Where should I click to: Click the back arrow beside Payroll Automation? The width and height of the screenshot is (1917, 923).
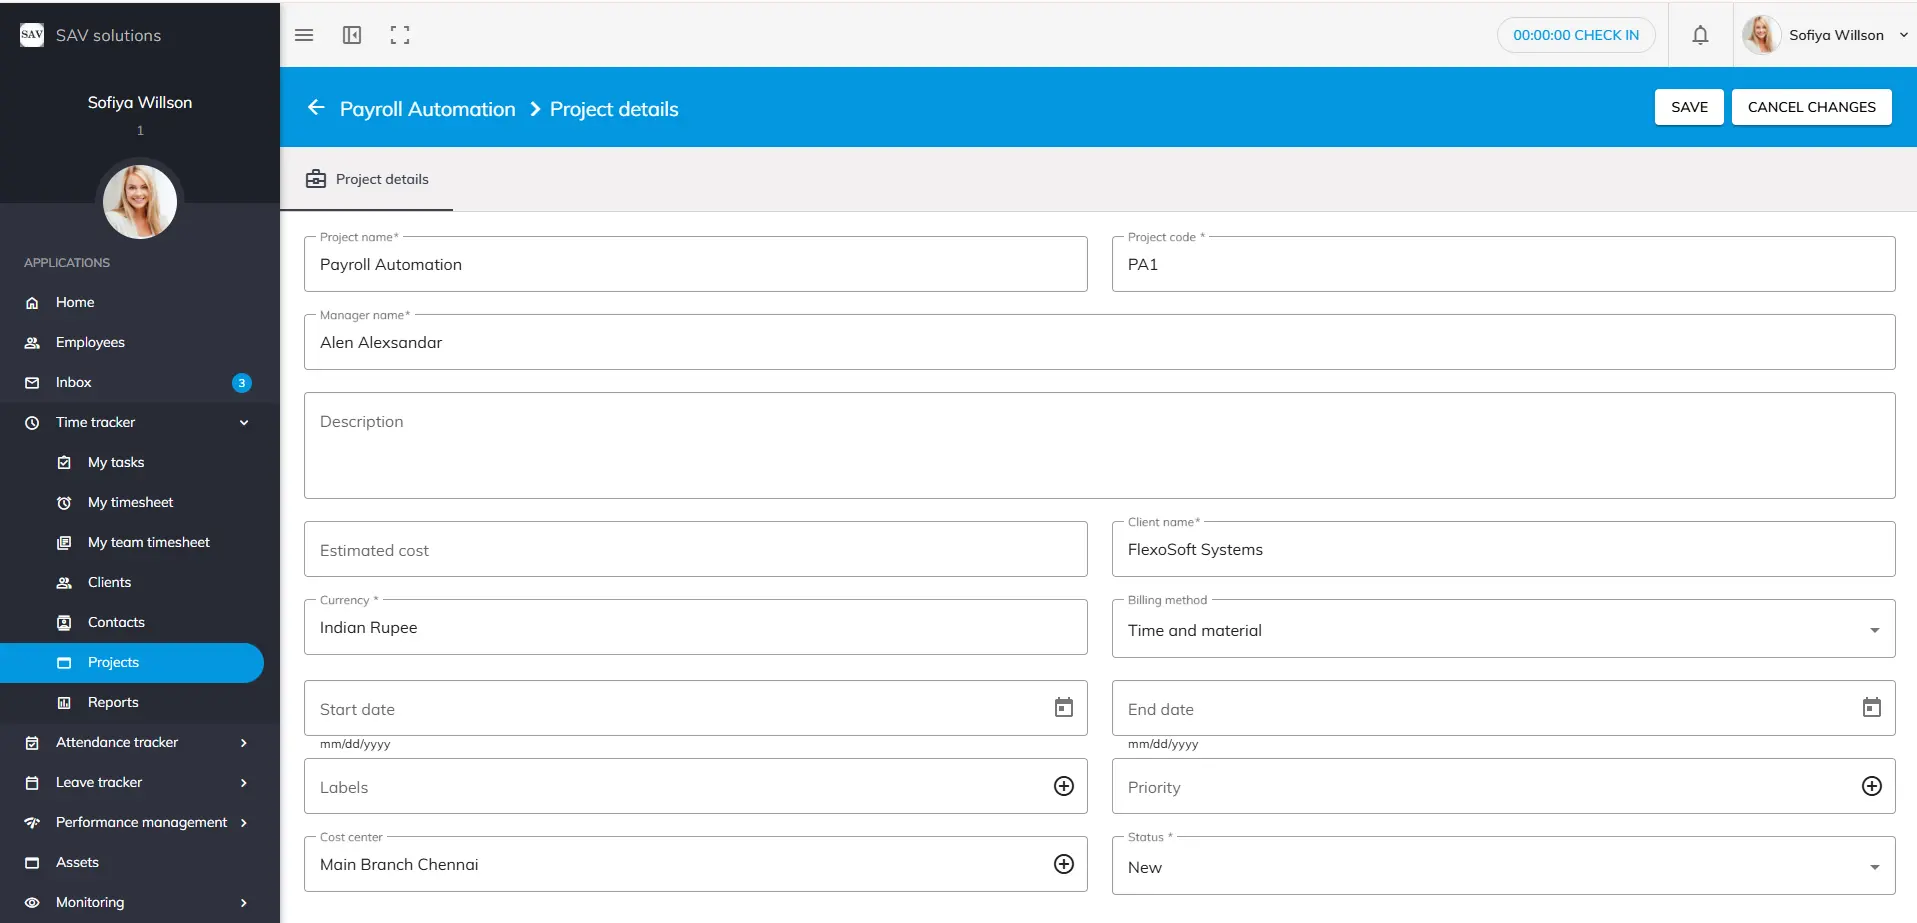316,108
